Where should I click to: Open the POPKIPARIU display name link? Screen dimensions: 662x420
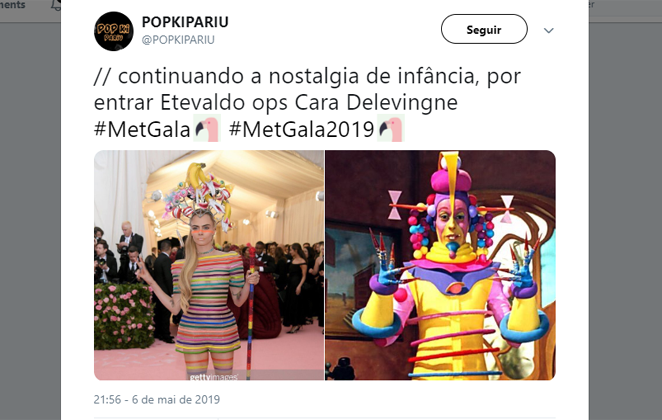coord(185,22)
